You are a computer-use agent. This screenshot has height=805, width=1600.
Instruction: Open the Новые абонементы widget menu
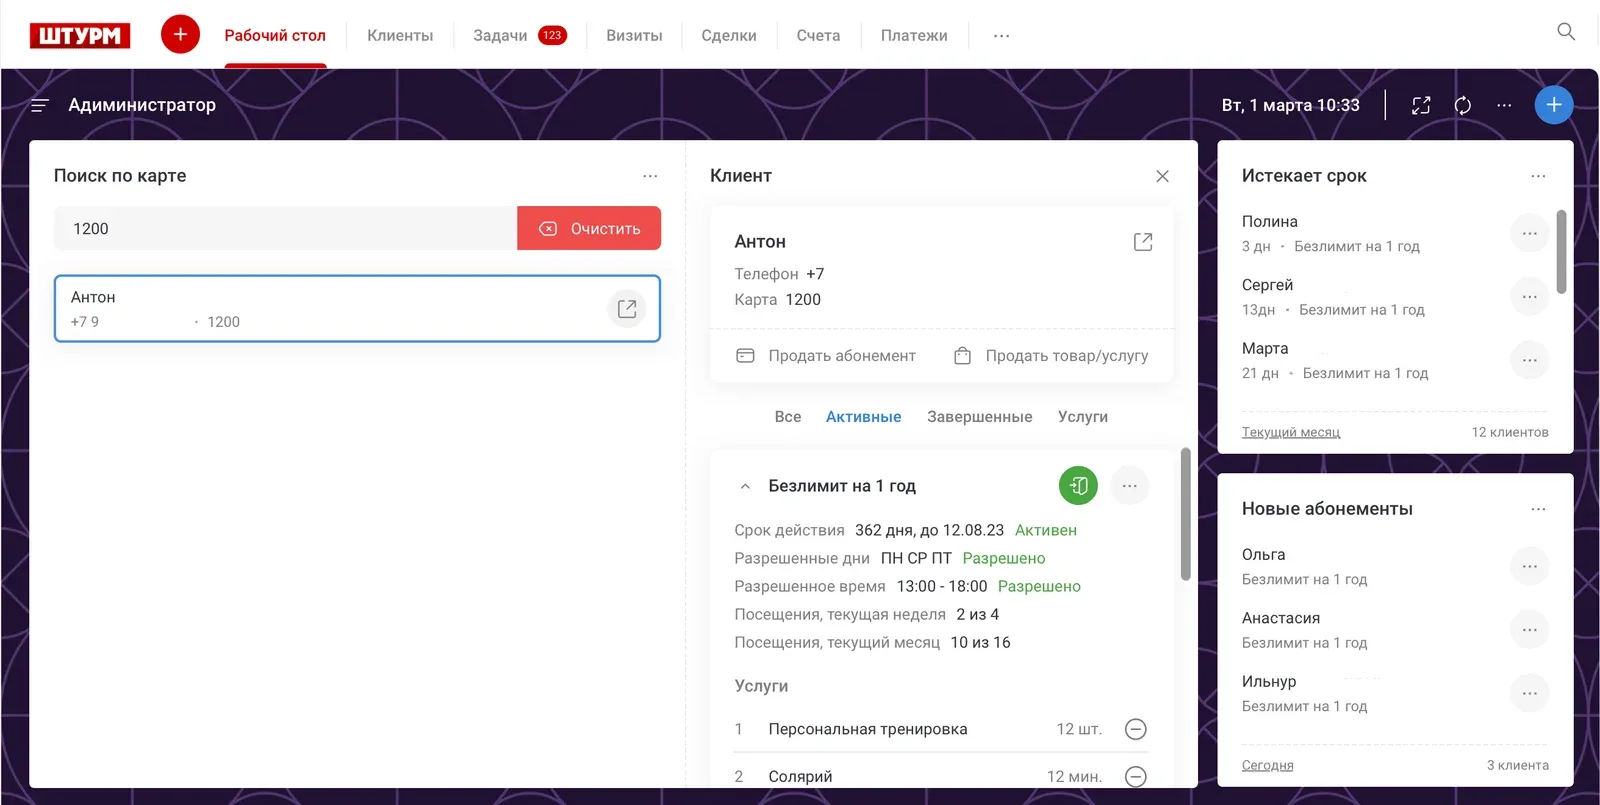[x=1538, y=509]
